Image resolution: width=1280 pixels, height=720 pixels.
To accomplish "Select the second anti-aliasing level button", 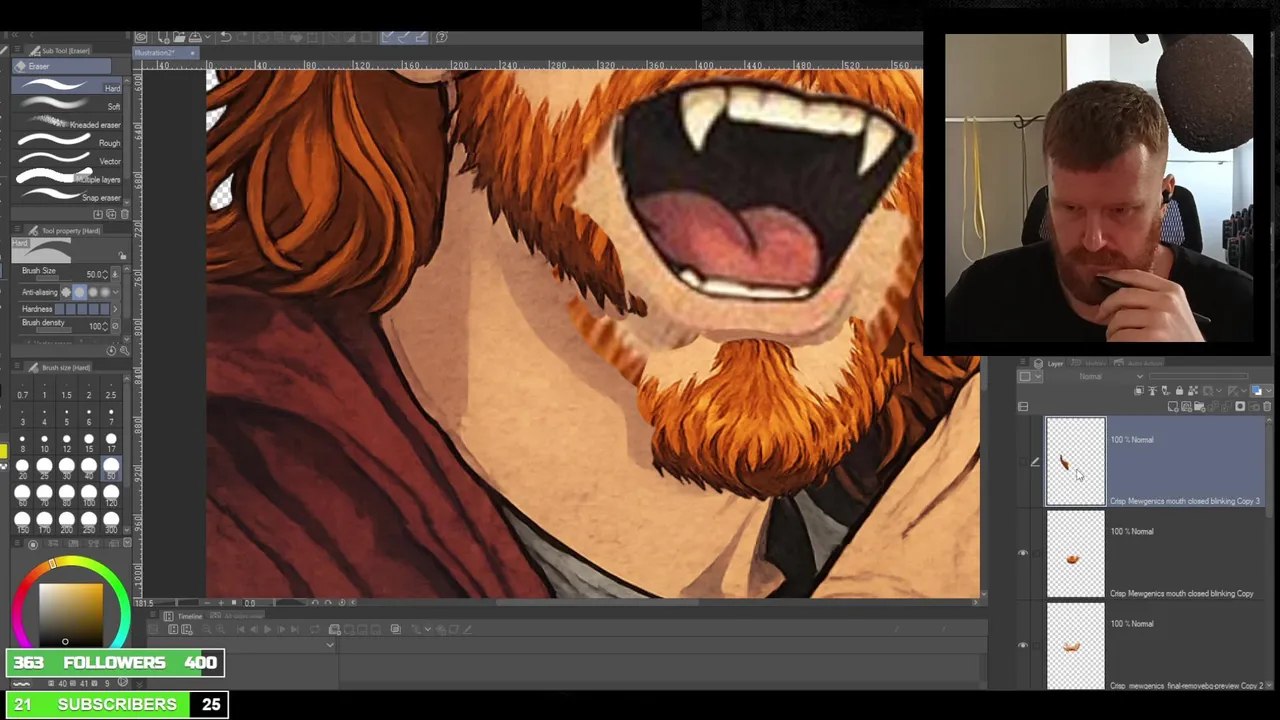I will (x=80, y=292).
